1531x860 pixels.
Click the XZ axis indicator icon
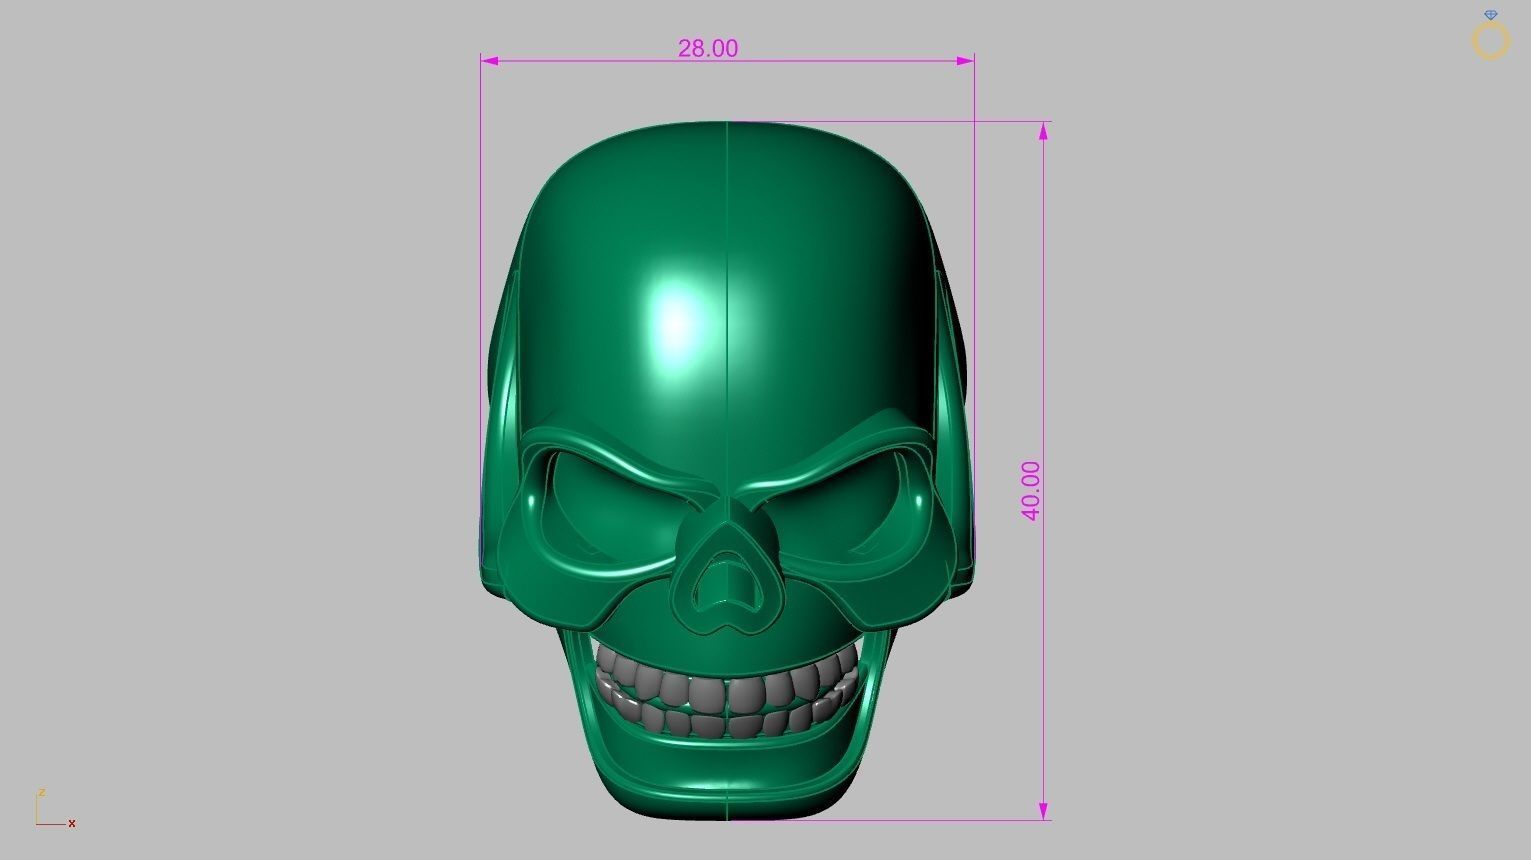[55, 809]
